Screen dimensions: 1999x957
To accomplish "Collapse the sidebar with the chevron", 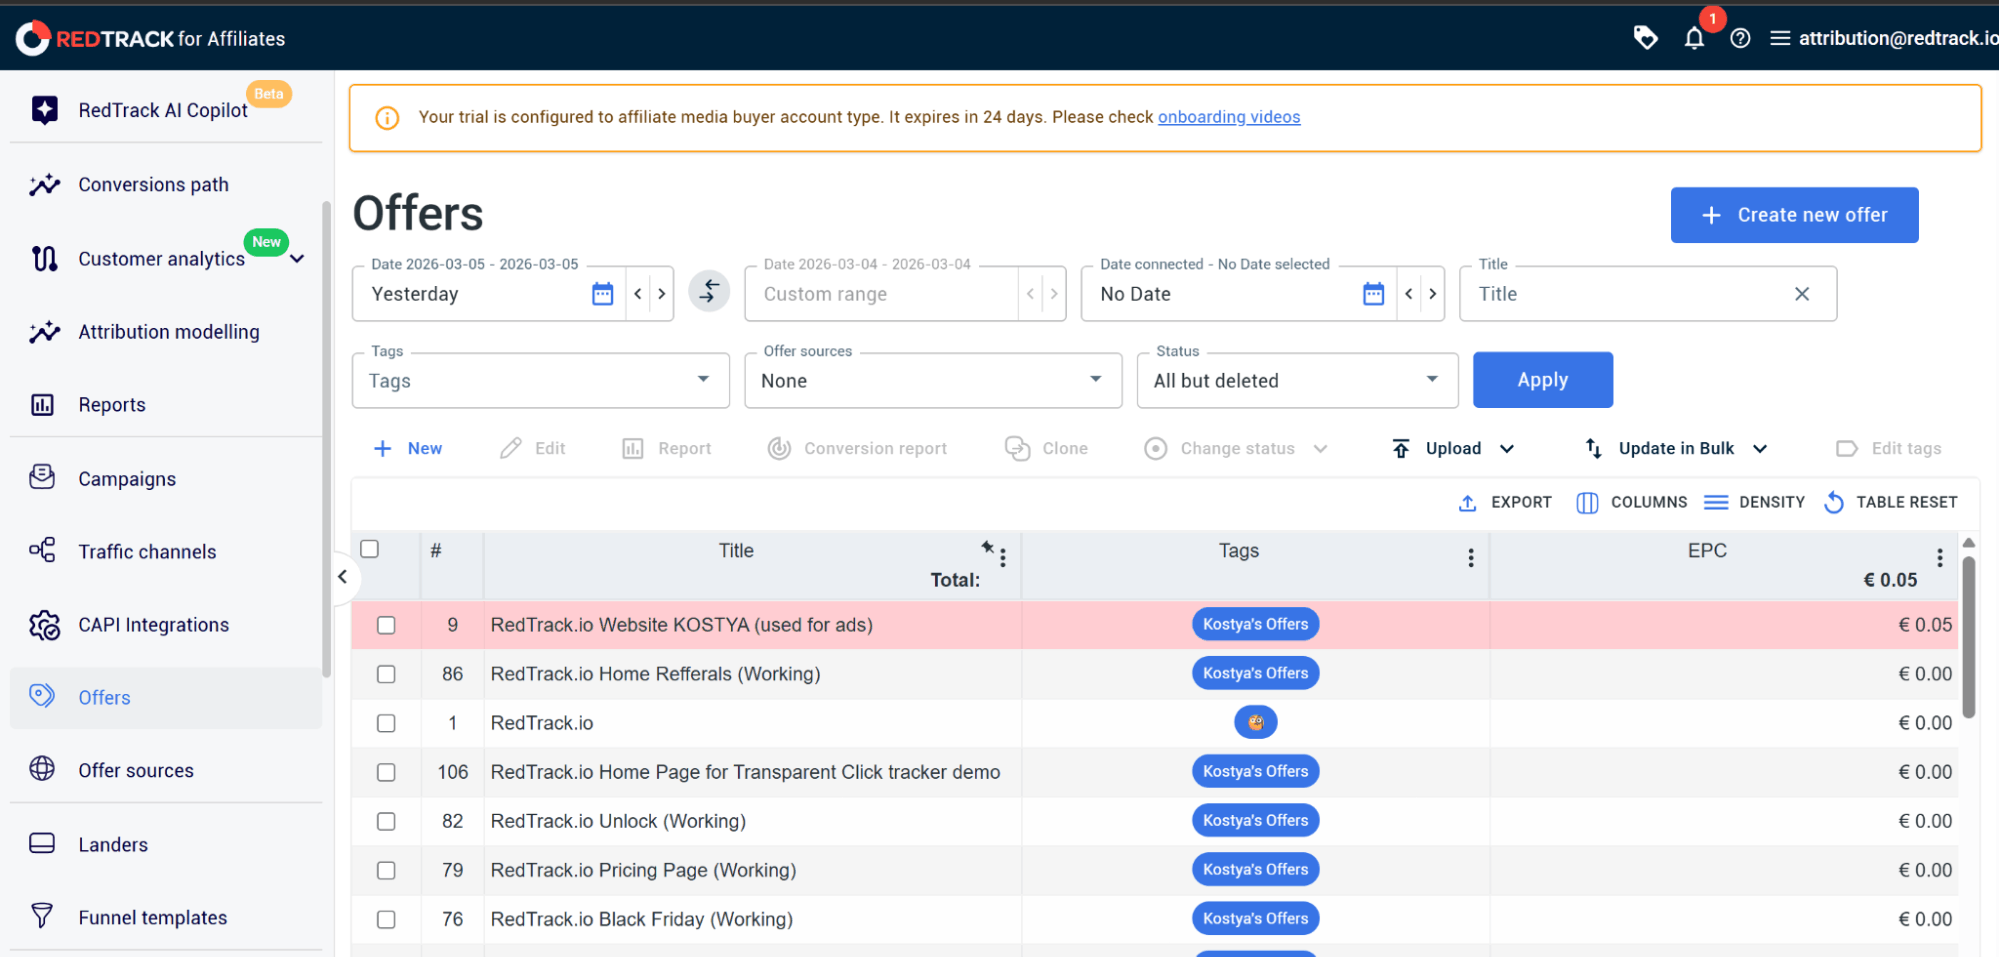I will (x=342, y=576).
